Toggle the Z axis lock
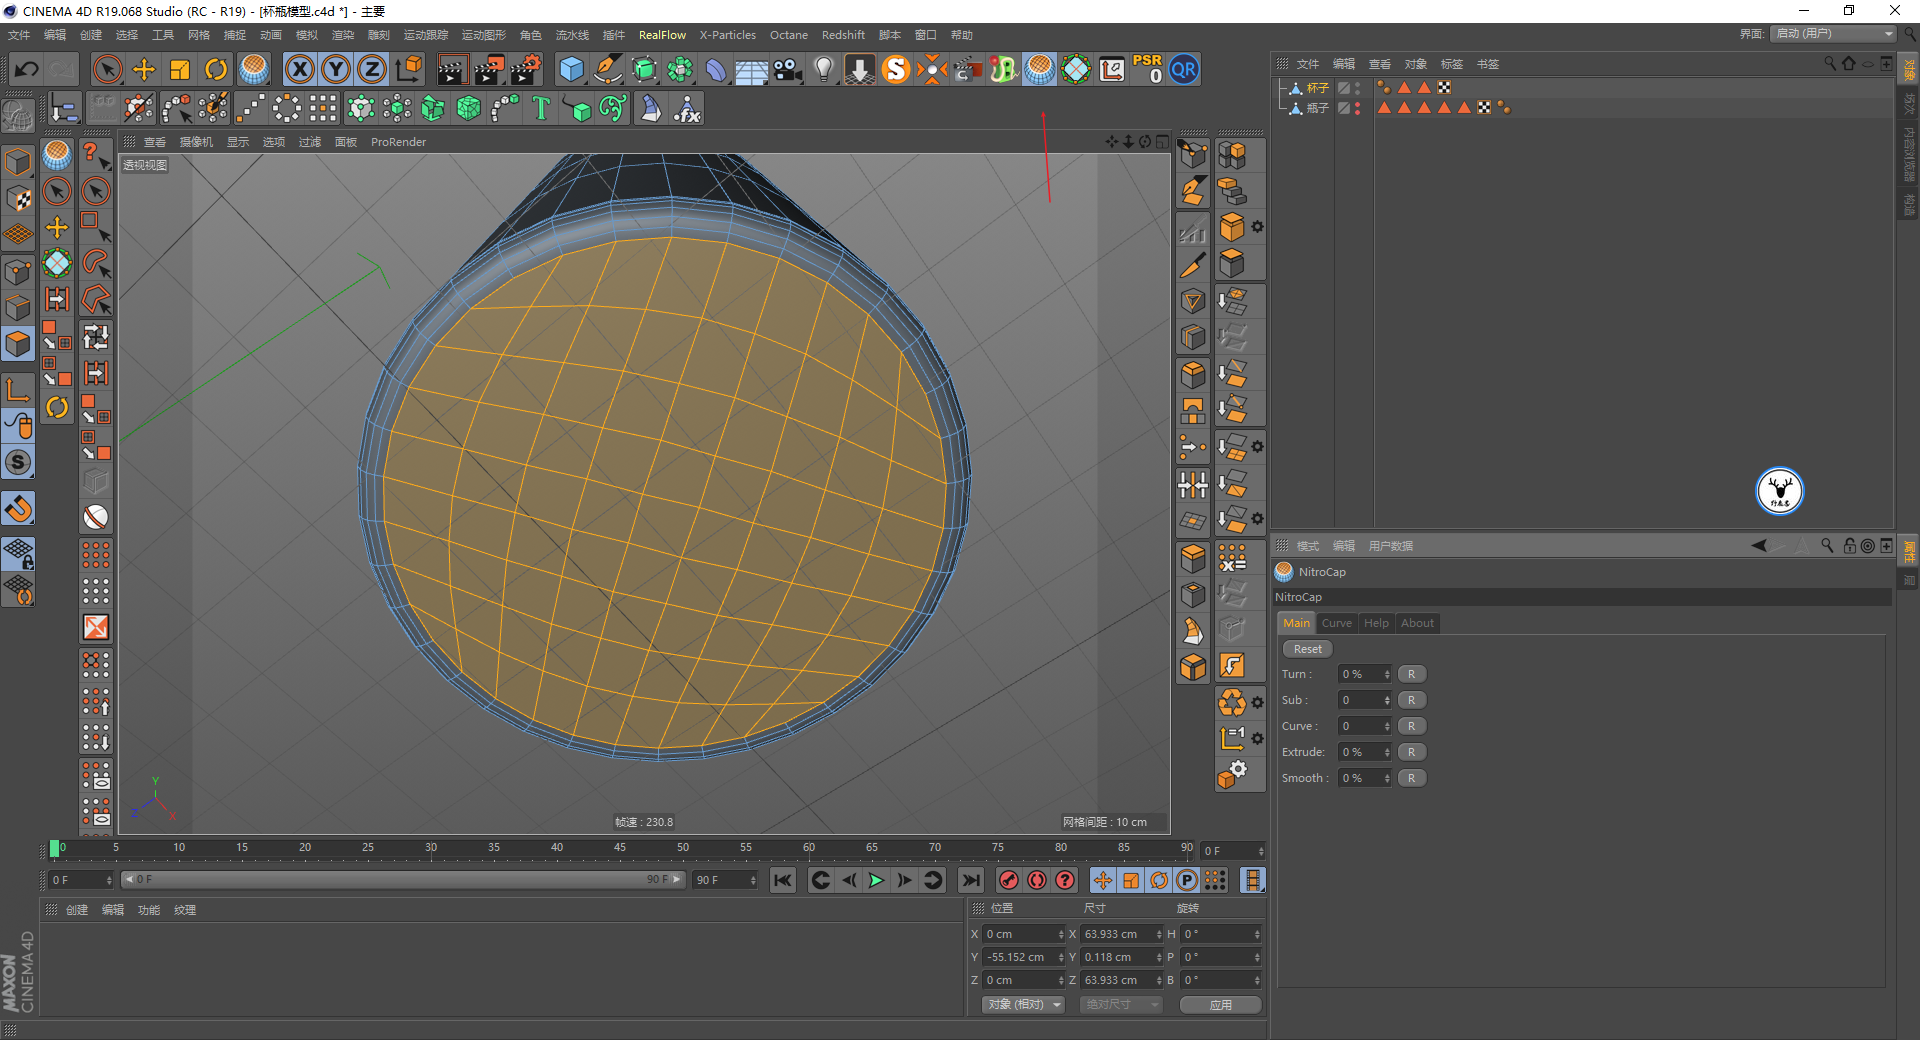1920x1040 pixels. [372, 70]
